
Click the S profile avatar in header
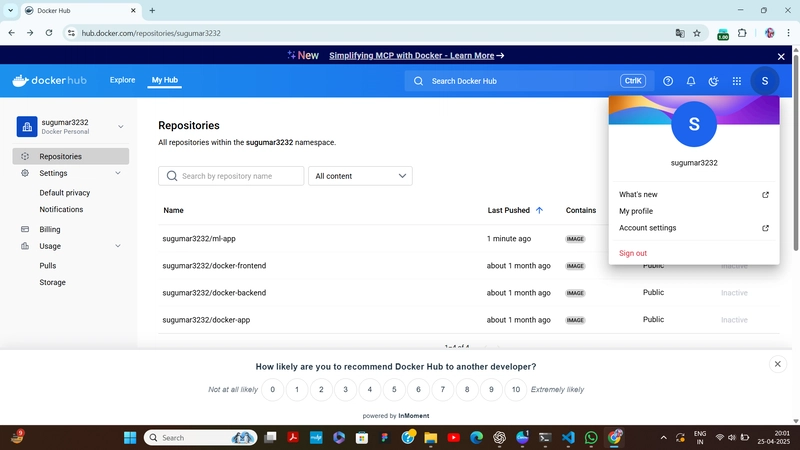point(765,81)
